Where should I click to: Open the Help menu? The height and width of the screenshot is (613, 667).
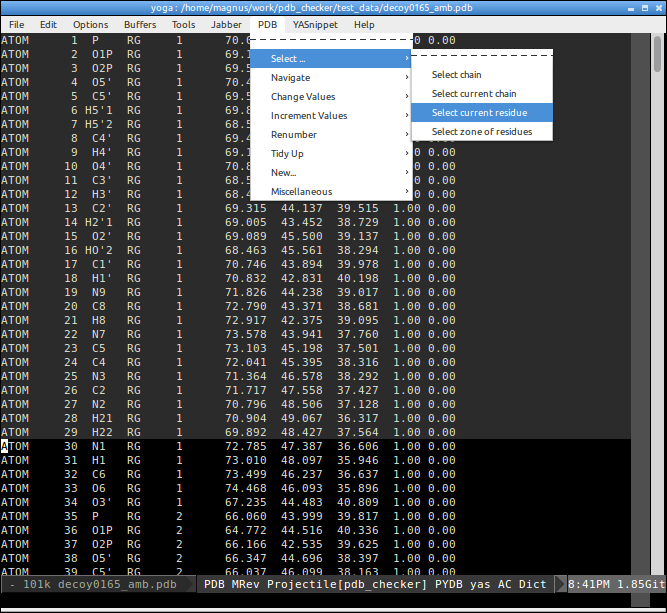point(364,25)
